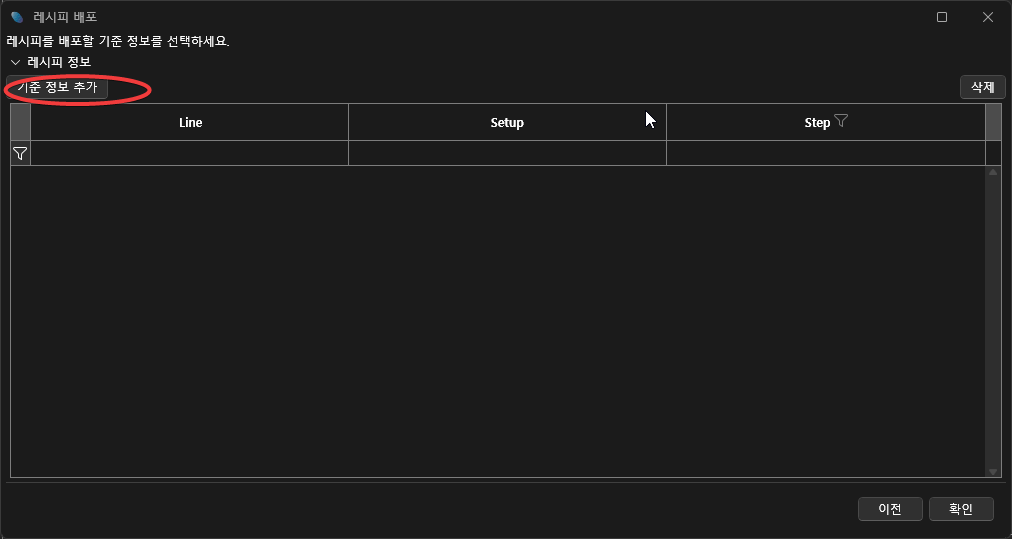Click the grid's top-left corner selector cell
Image resolution: width=1012 pixels, height=539 pixels.
tap(20, 122)
